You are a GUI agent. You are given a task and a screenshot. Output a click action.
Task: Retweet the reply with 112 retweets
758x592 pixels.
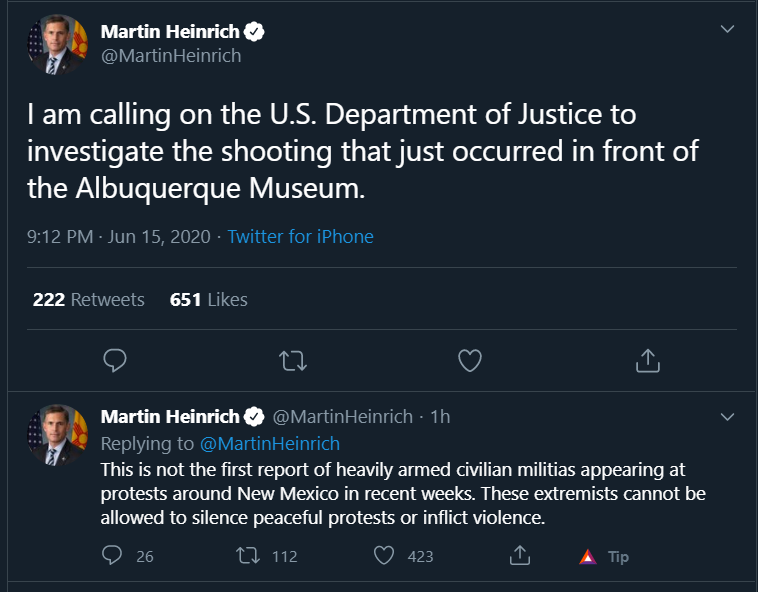pos(248,555)
